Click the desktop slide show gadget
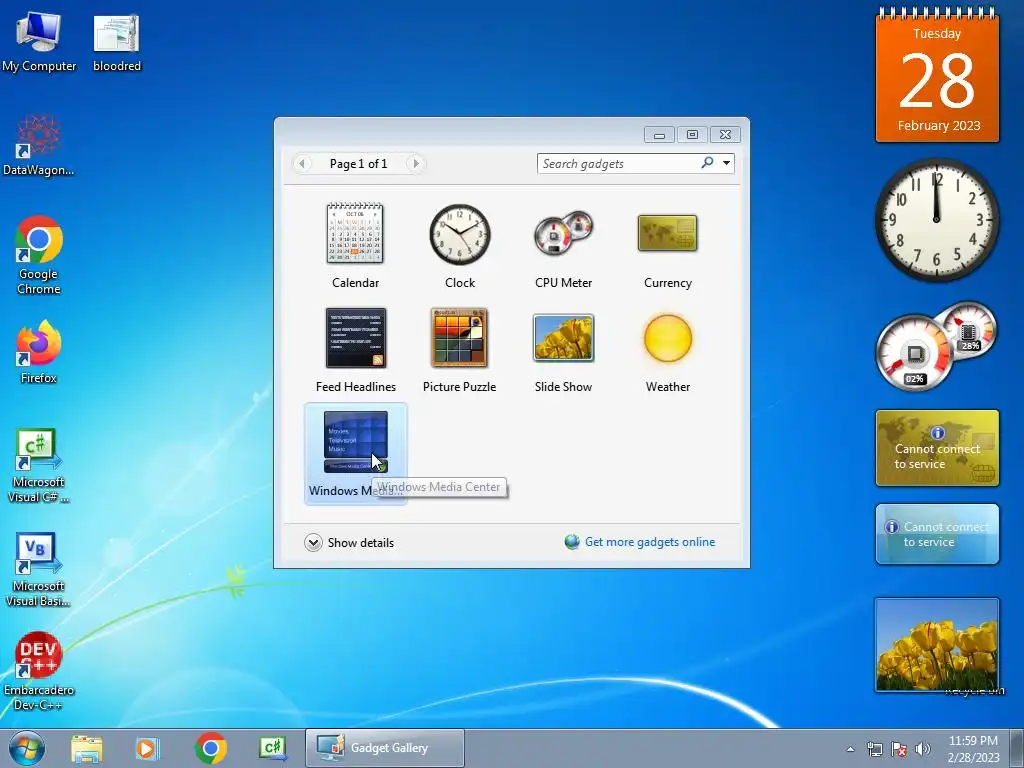Image resolution: width=1024 pixels, height=768 pixels. click(x=937, y=645)
